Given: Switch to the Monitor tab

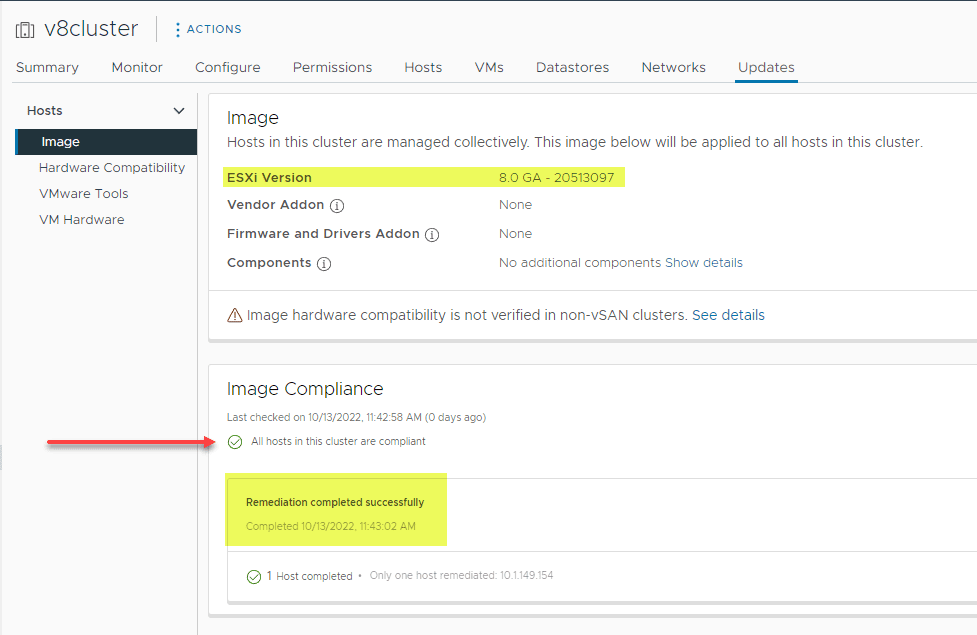Looking at the screenshot, I should [x=137, y=68].
